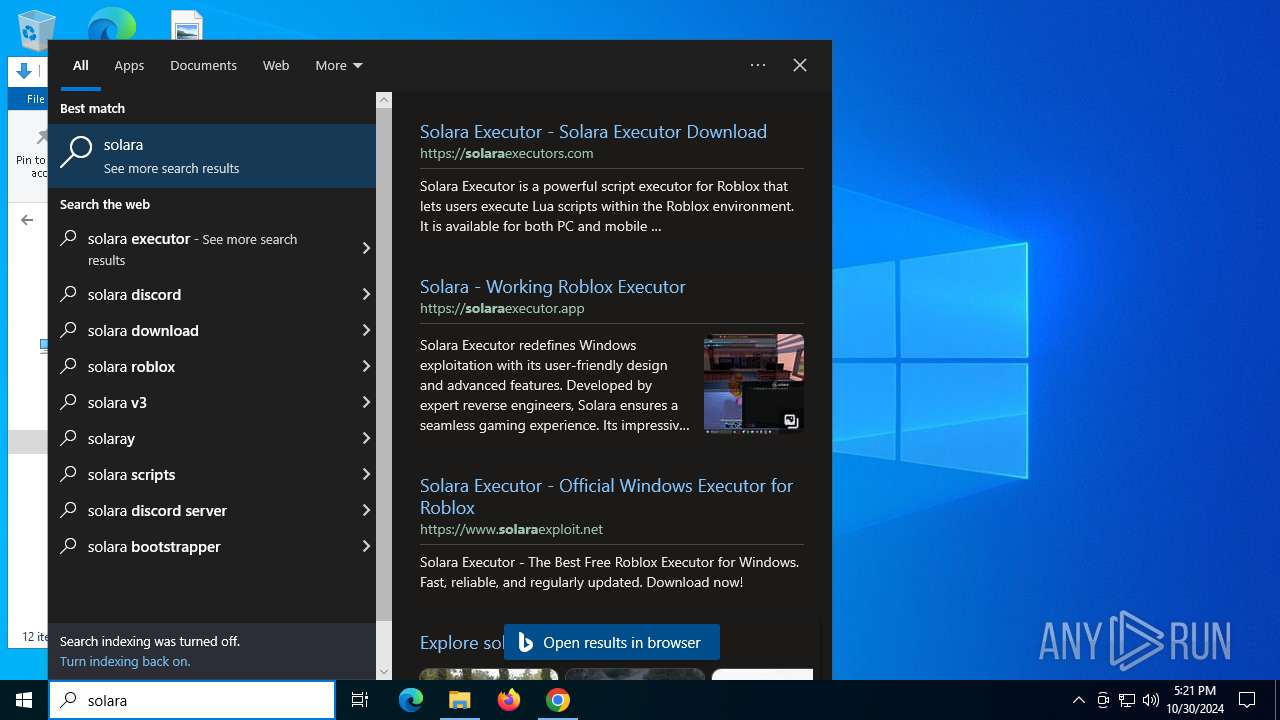
Task: Switch to the Documents search tab
Action: [x=203, y=65]
